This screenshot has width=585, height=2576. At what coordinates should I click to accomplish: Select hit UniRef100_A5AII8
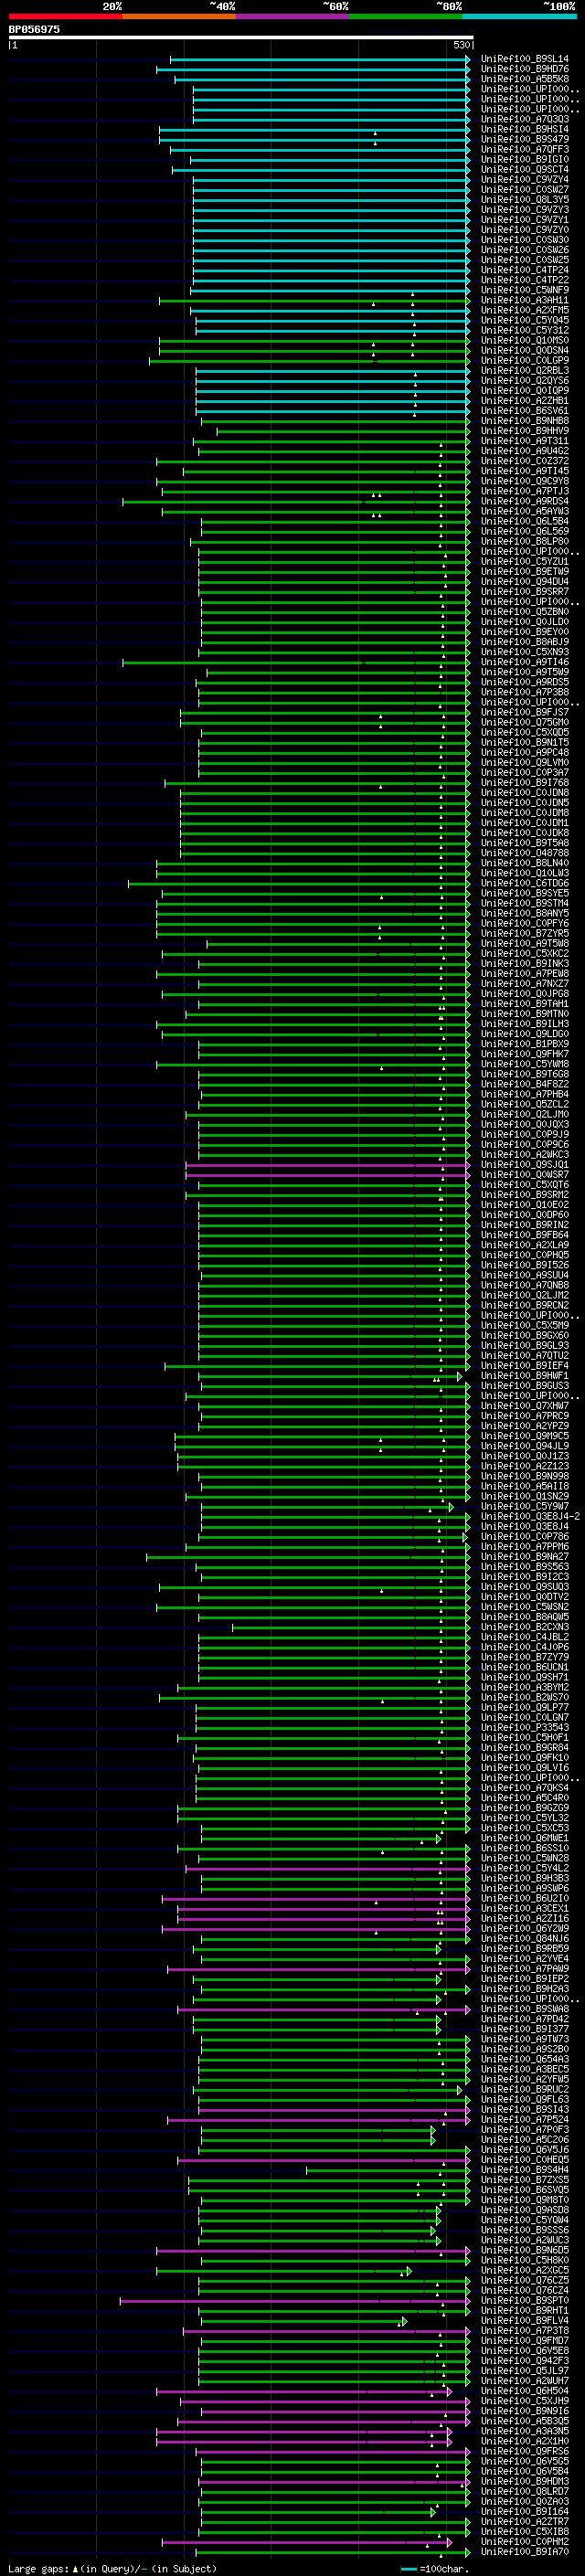click(525, 1486)
